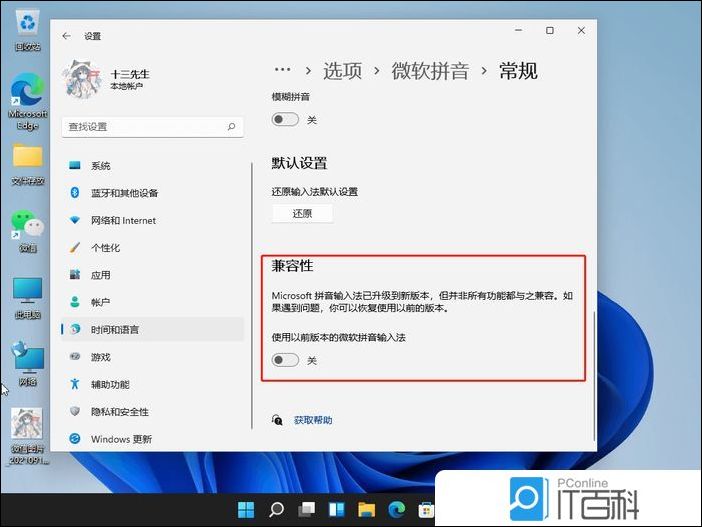Launch Edge from the taskbar
Screen dimensions: 702x527
point(397,510)
